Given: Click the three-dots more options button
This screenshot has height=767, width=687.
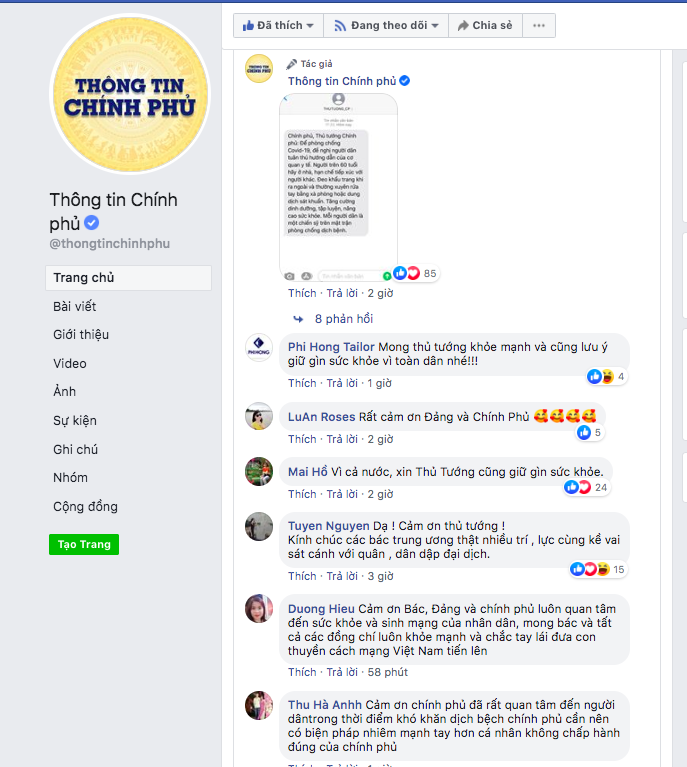Looking at the screenshot, I should coord(539,25).
